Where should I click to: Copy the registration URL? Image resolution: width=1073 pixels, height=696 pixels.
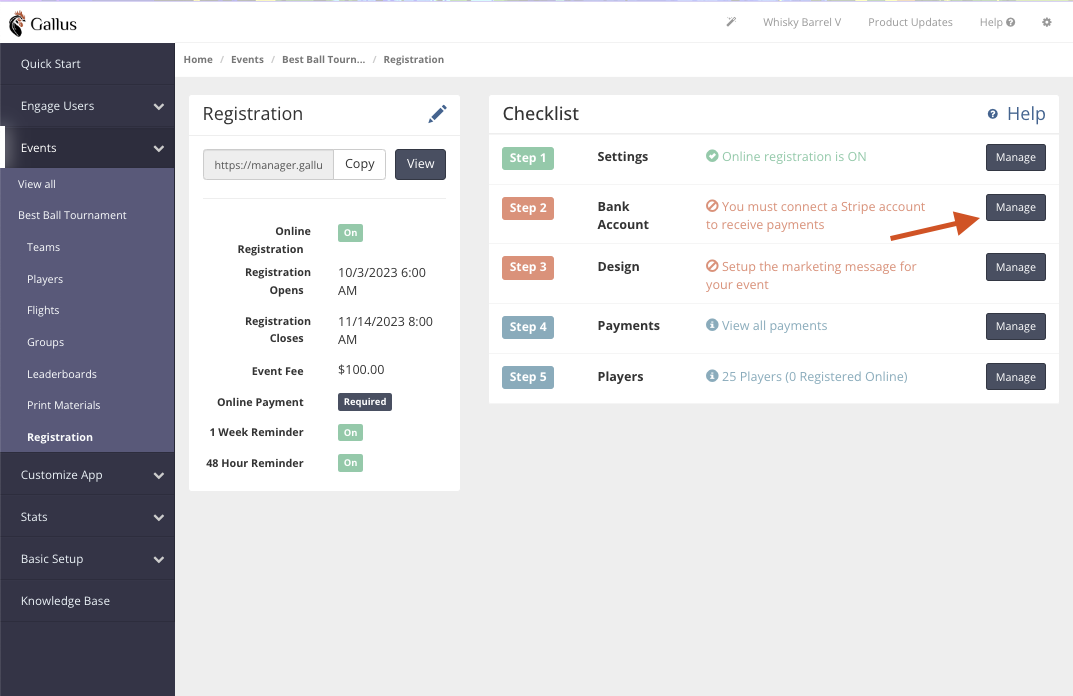359,164
